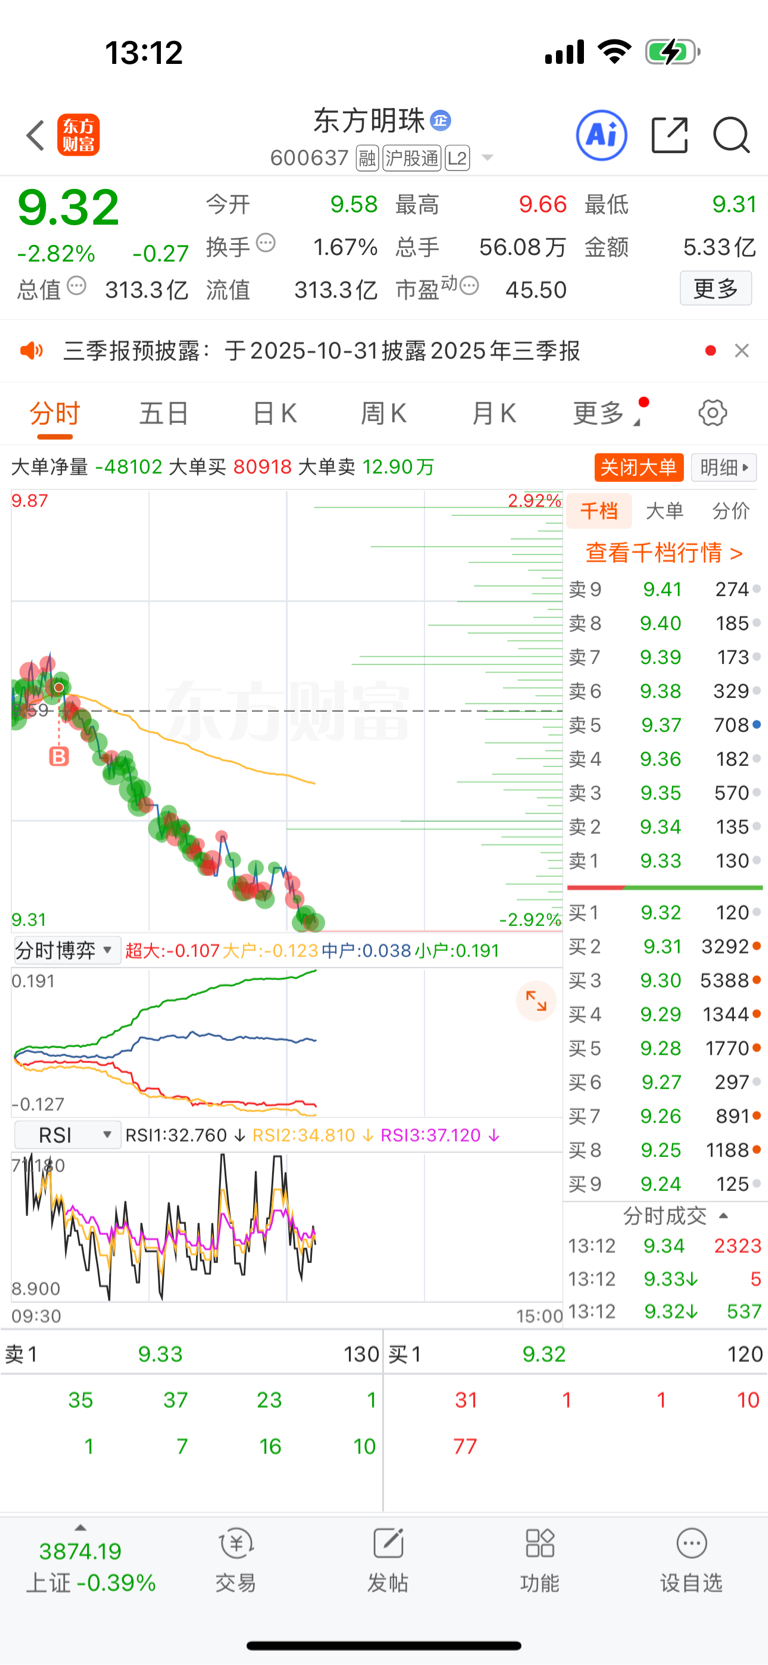Select the 千档 order book tab
The width and height of the screenshot is (768, 1665).
point(599,511)
